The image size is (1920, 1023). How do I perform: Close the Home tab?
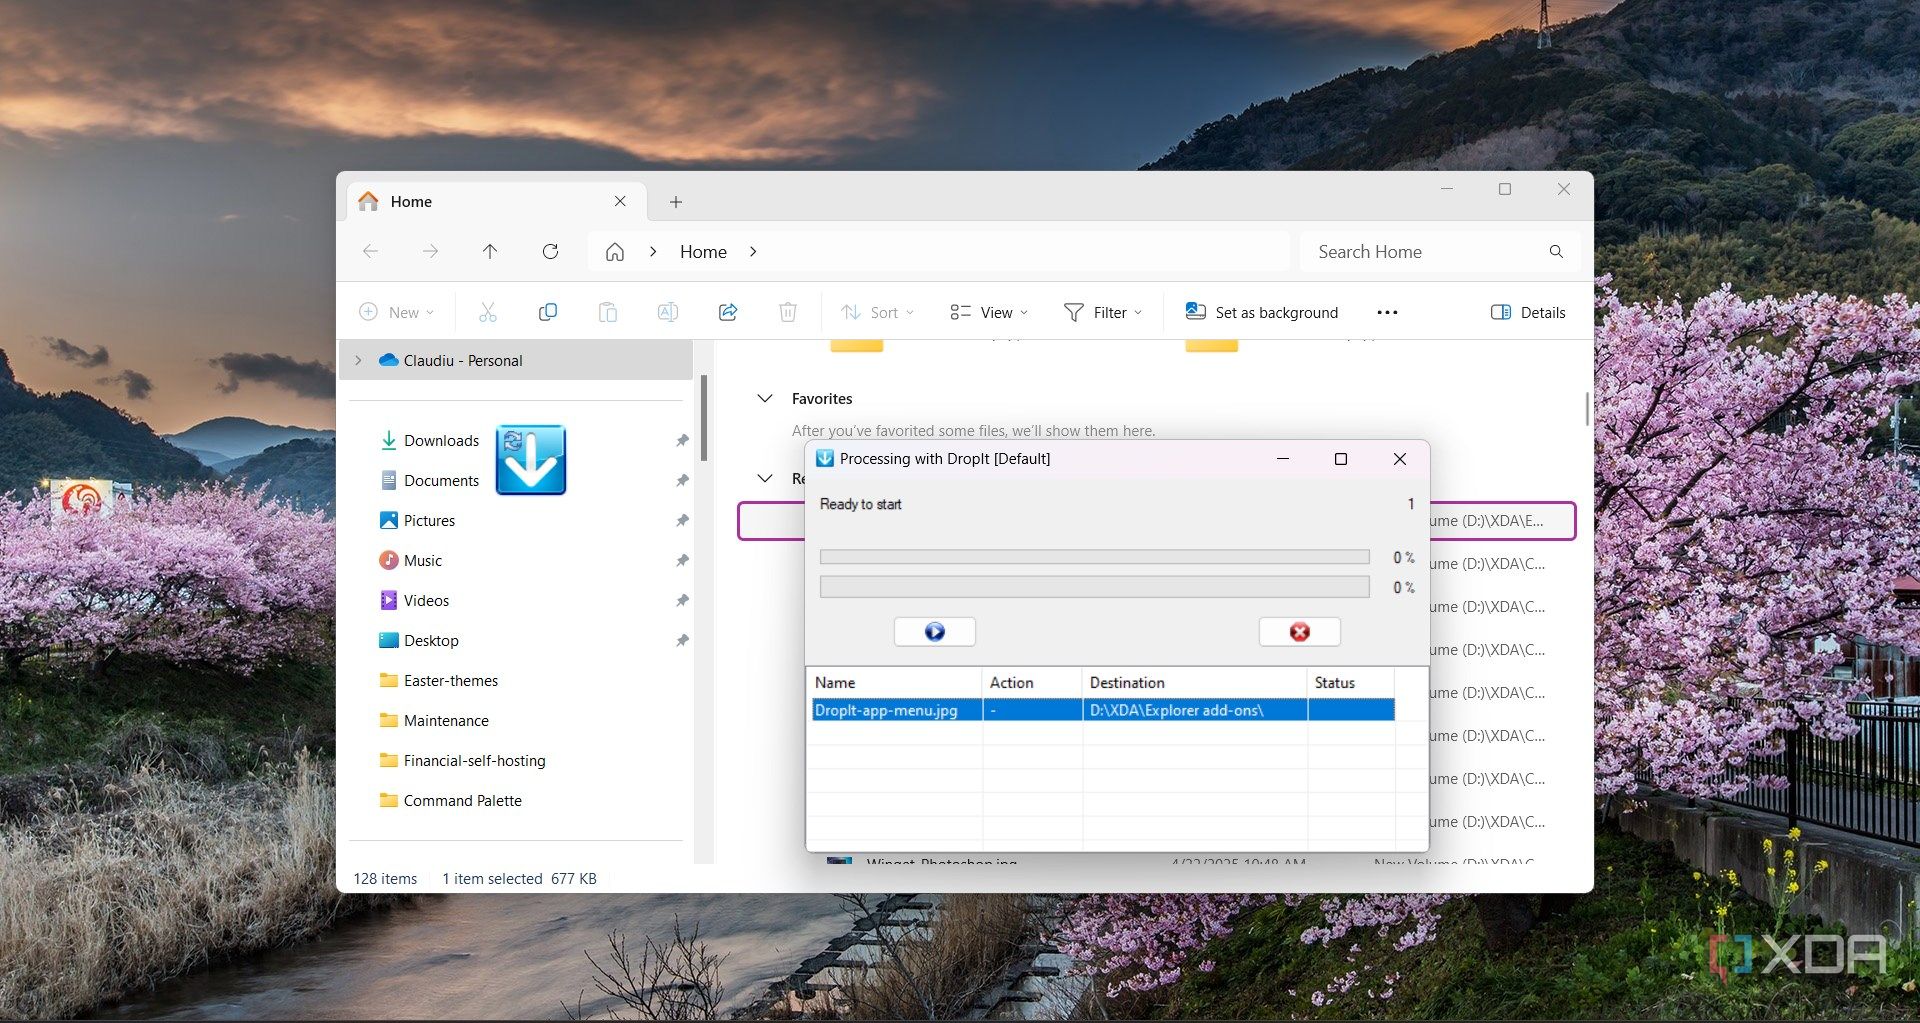(620, 201)
